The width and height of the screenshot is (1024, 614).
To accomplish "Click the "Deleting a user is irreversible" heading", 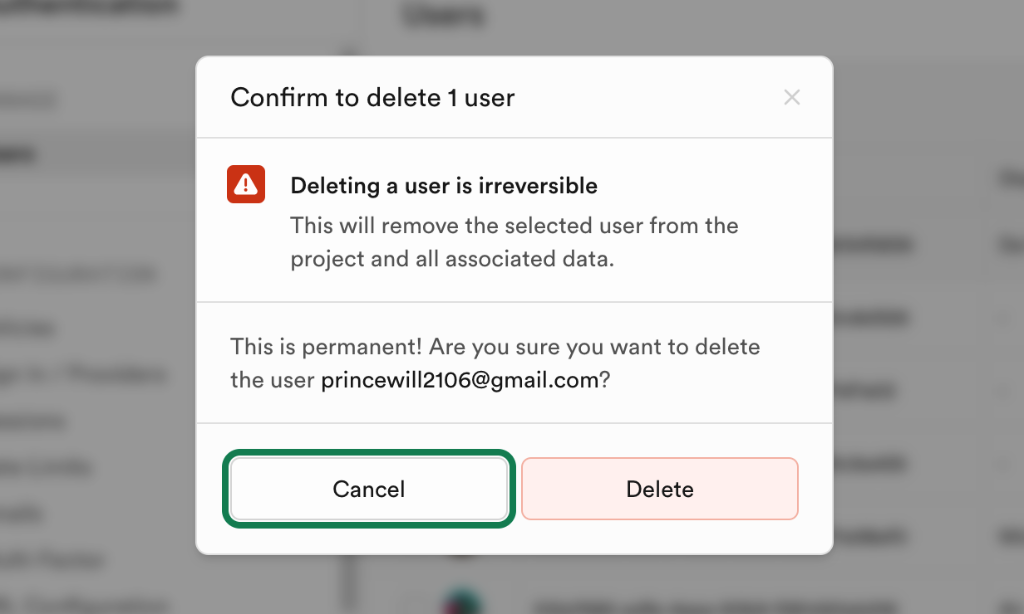I will click(x=444, y=186).
